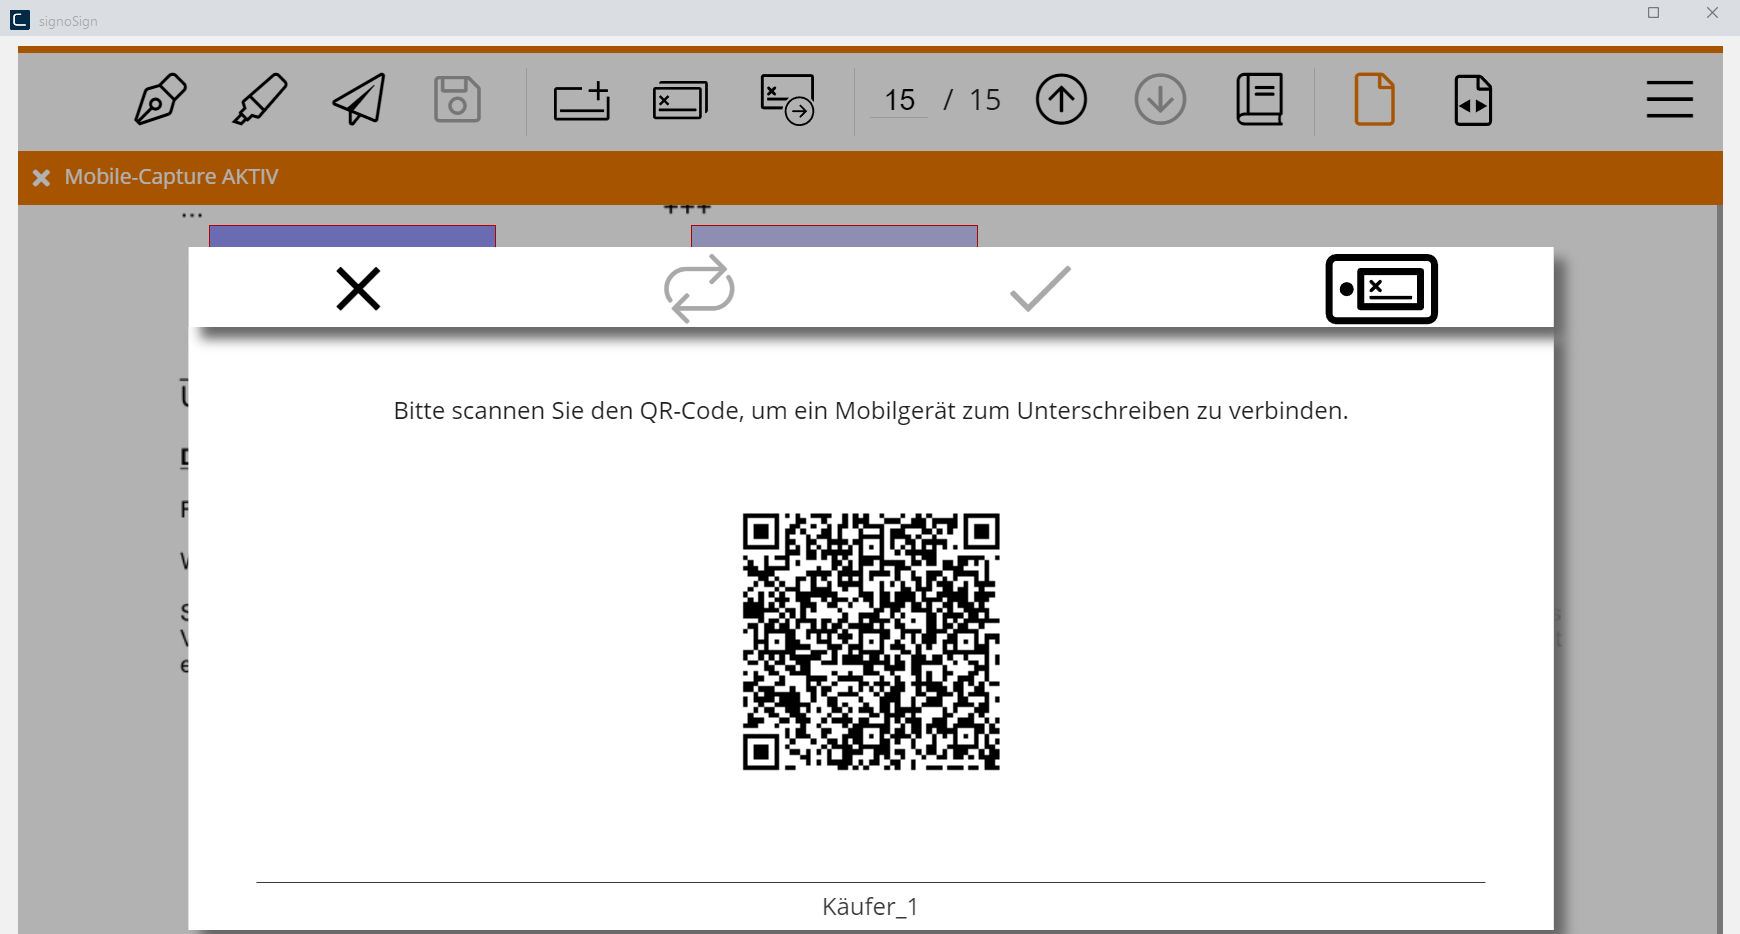Confirm with the checkmark in dialog
1740x934 pixels.
click(1040, 289)
